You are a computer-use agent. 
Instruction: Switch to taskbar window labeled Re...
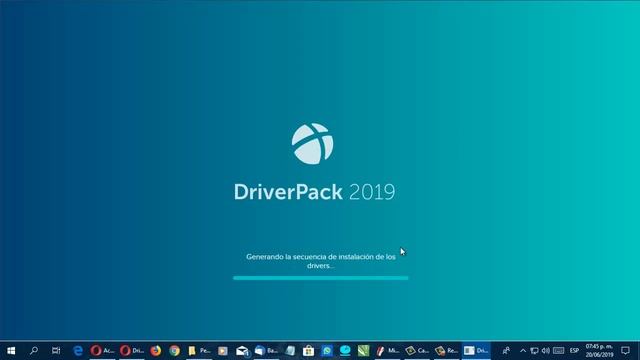tap(447, 351)
